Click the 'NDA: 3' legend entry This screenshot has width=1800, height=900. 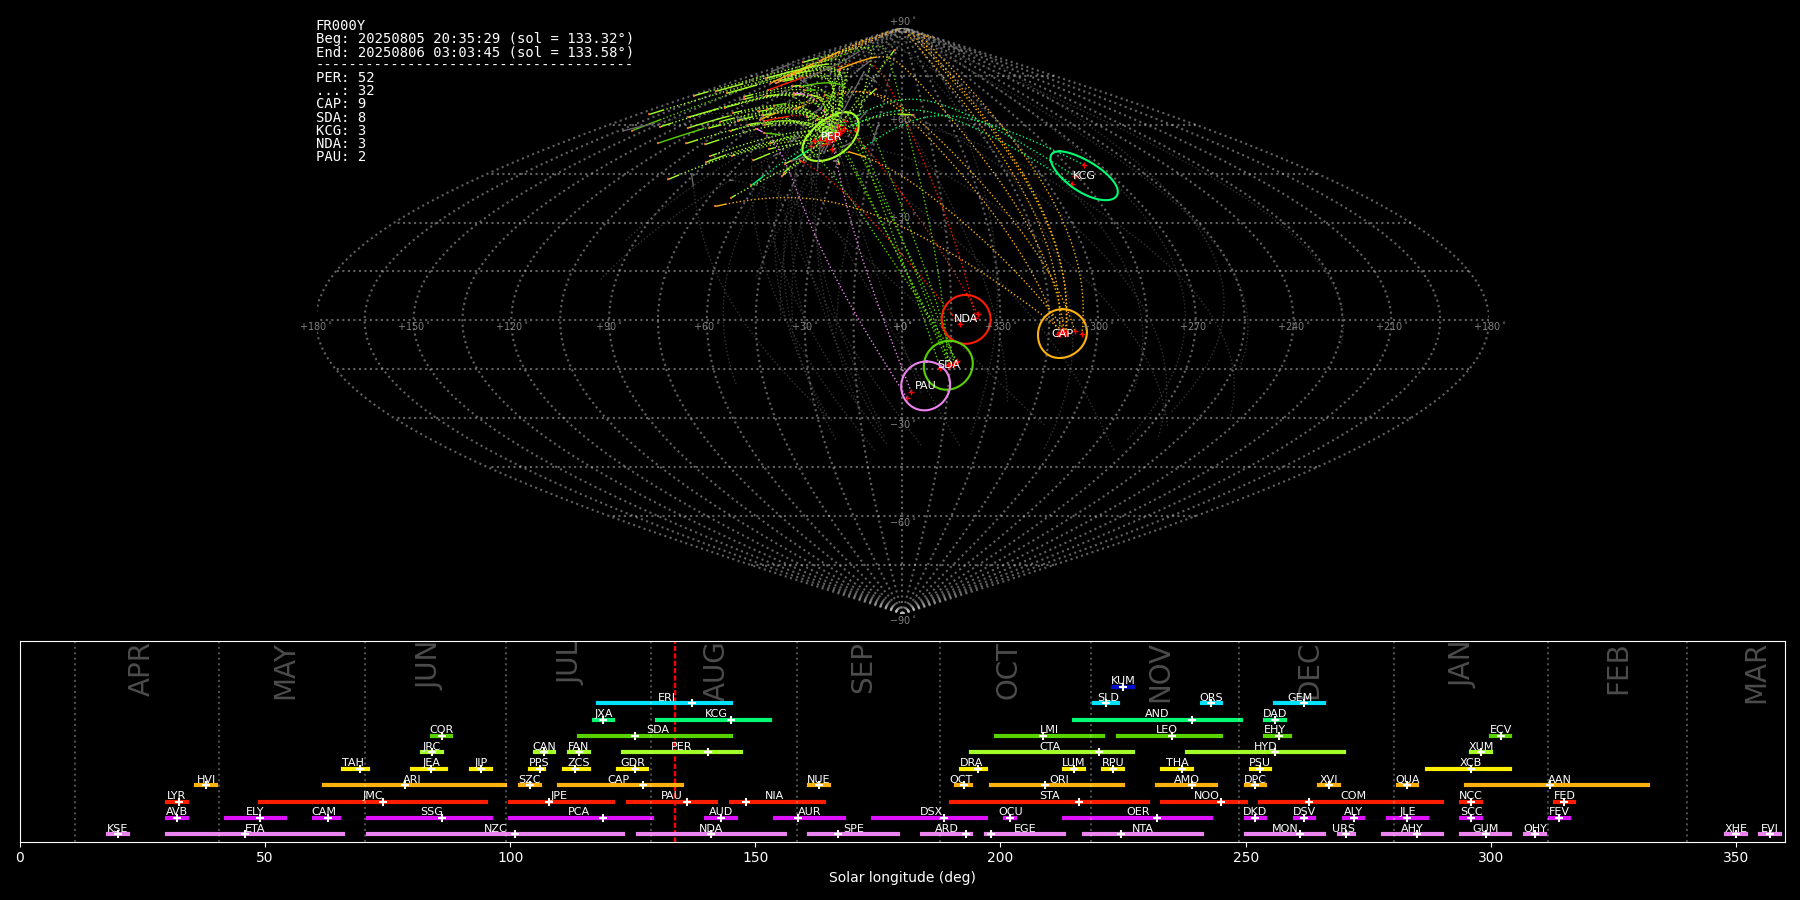coord(341,143)
